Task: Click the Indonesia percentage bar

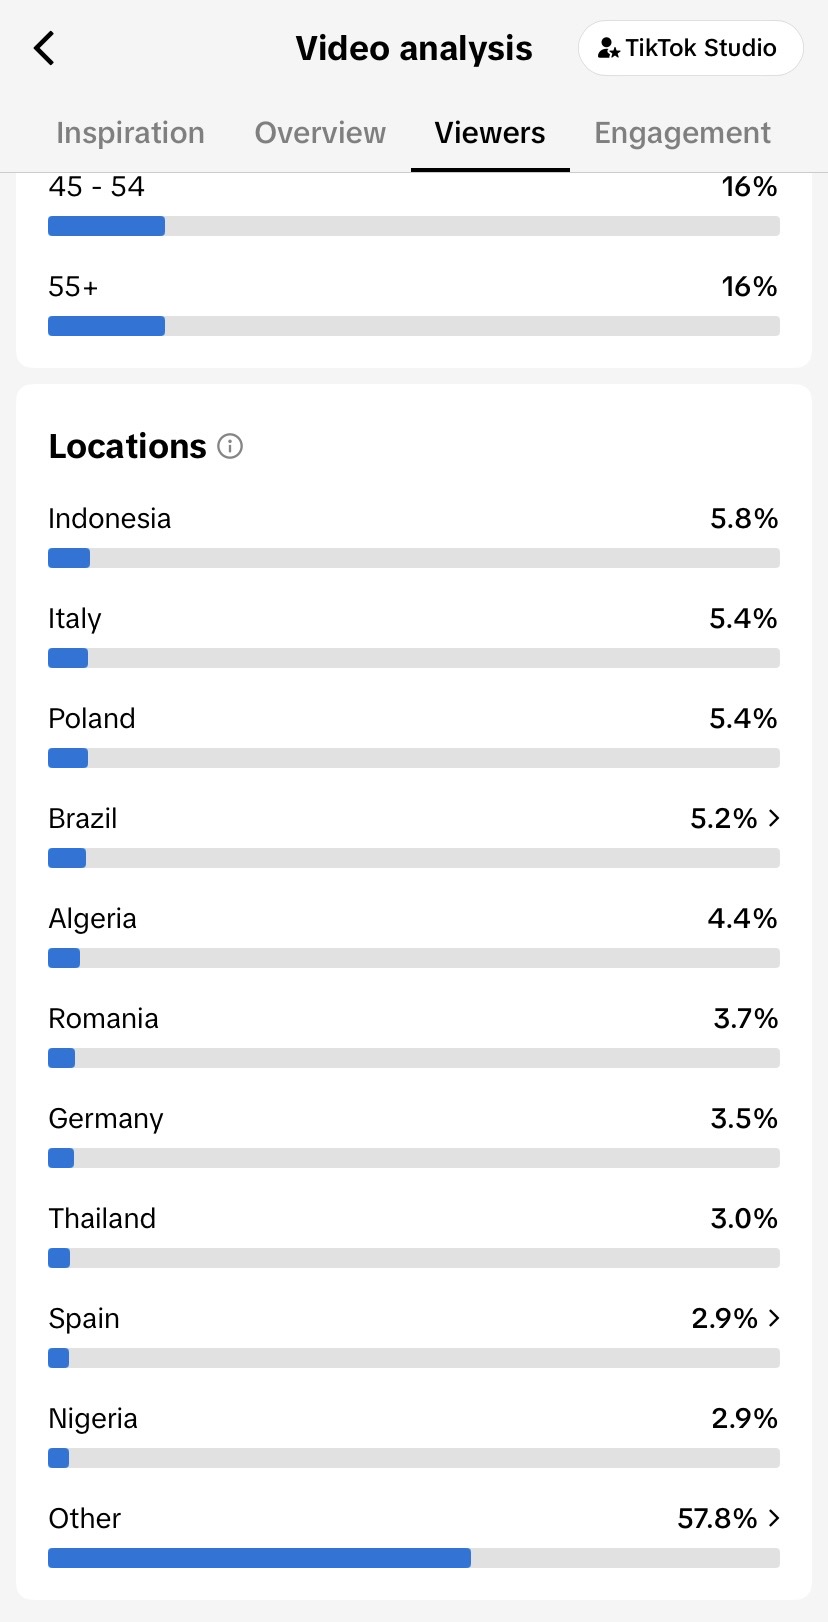Action: click(x=414, y=558)
